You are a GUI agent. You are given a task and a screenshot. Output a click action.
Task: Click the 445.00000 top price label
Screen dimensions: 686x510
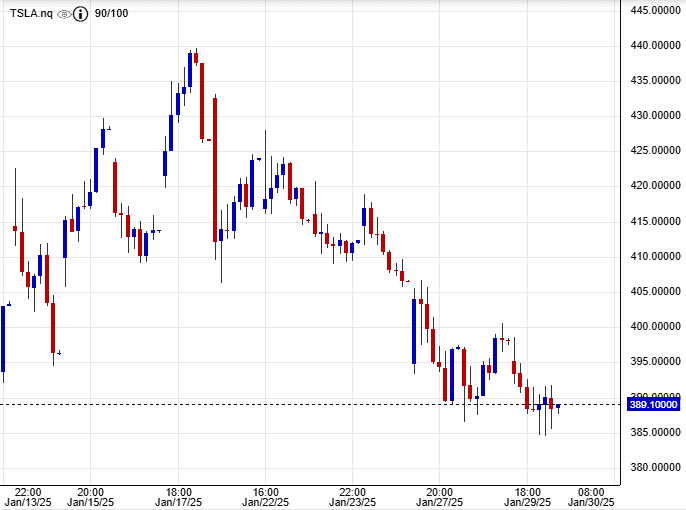coord(655,10)
